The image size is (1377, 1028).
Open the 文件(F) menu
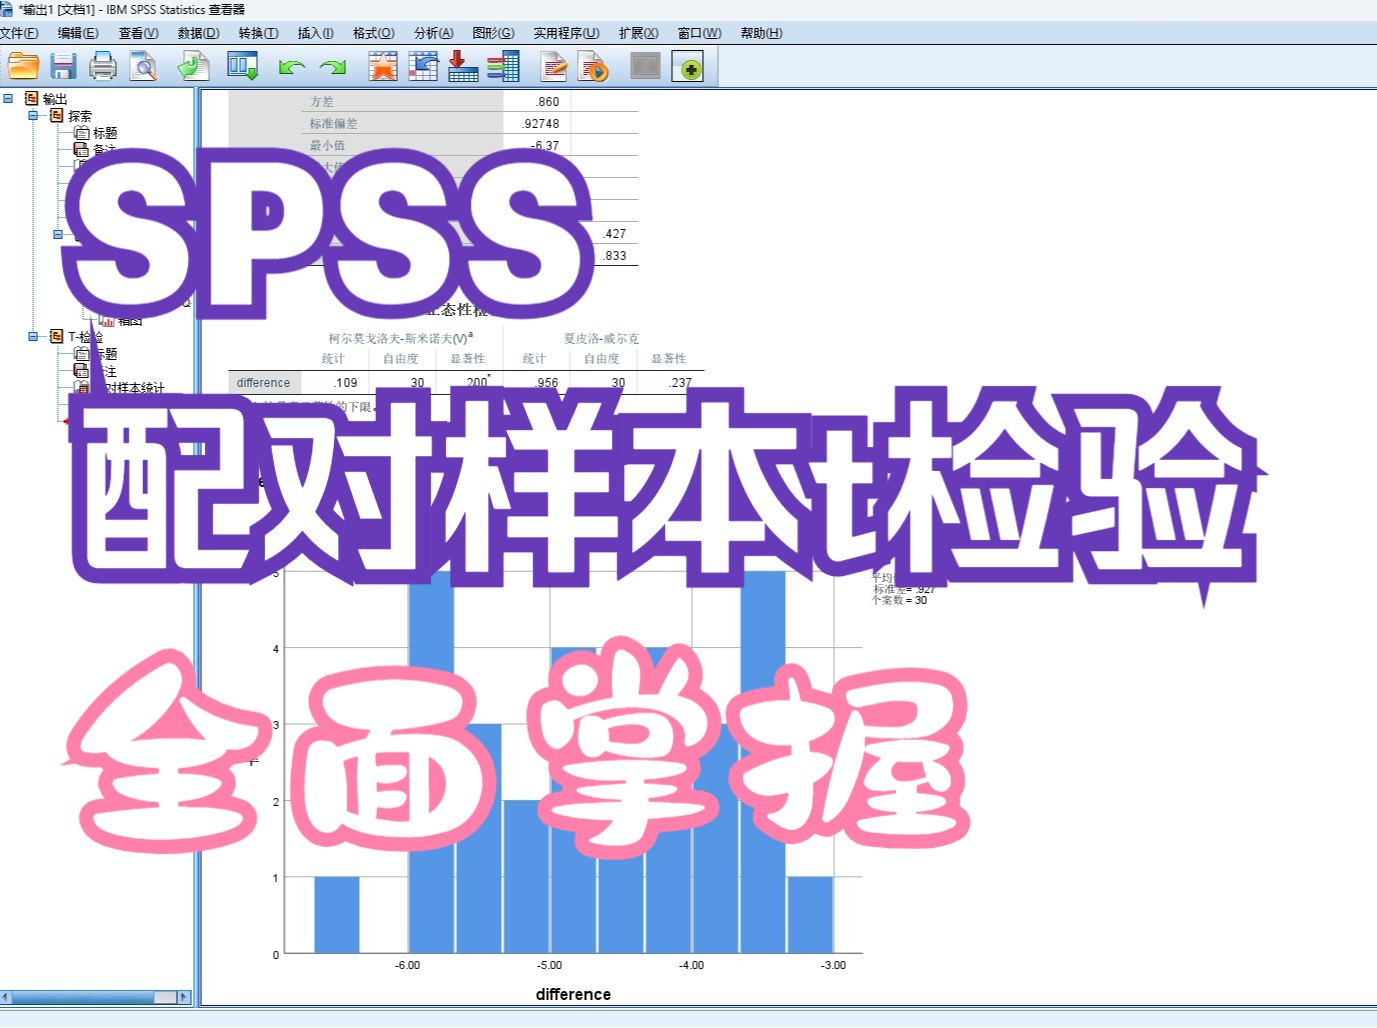19,33
